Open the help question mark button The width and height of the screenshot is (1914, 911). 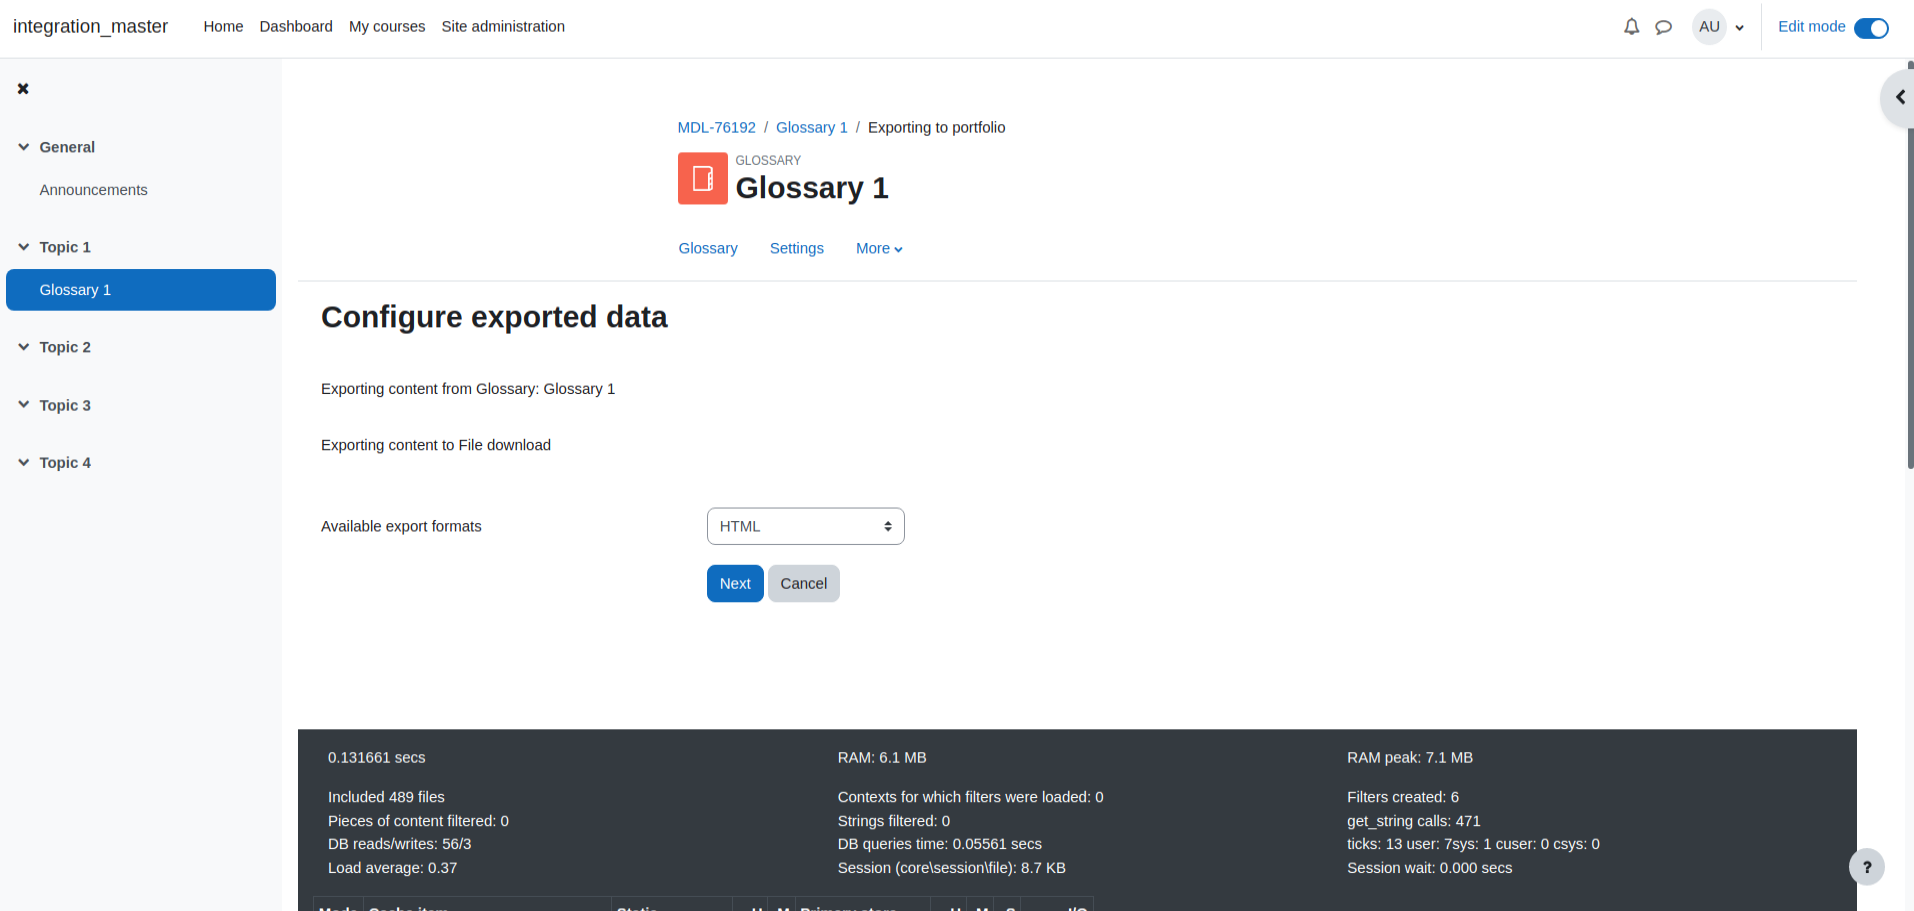click(x=1866, y=867)
